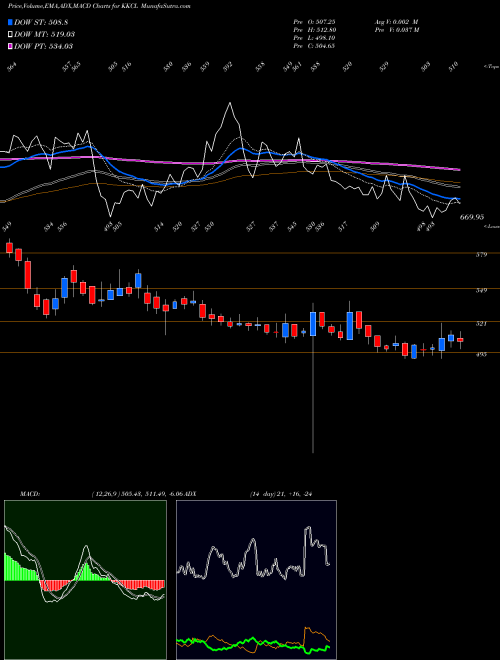Click the MACD histogram chart panel
Viewport: 500px width, 660px height.
85,580
